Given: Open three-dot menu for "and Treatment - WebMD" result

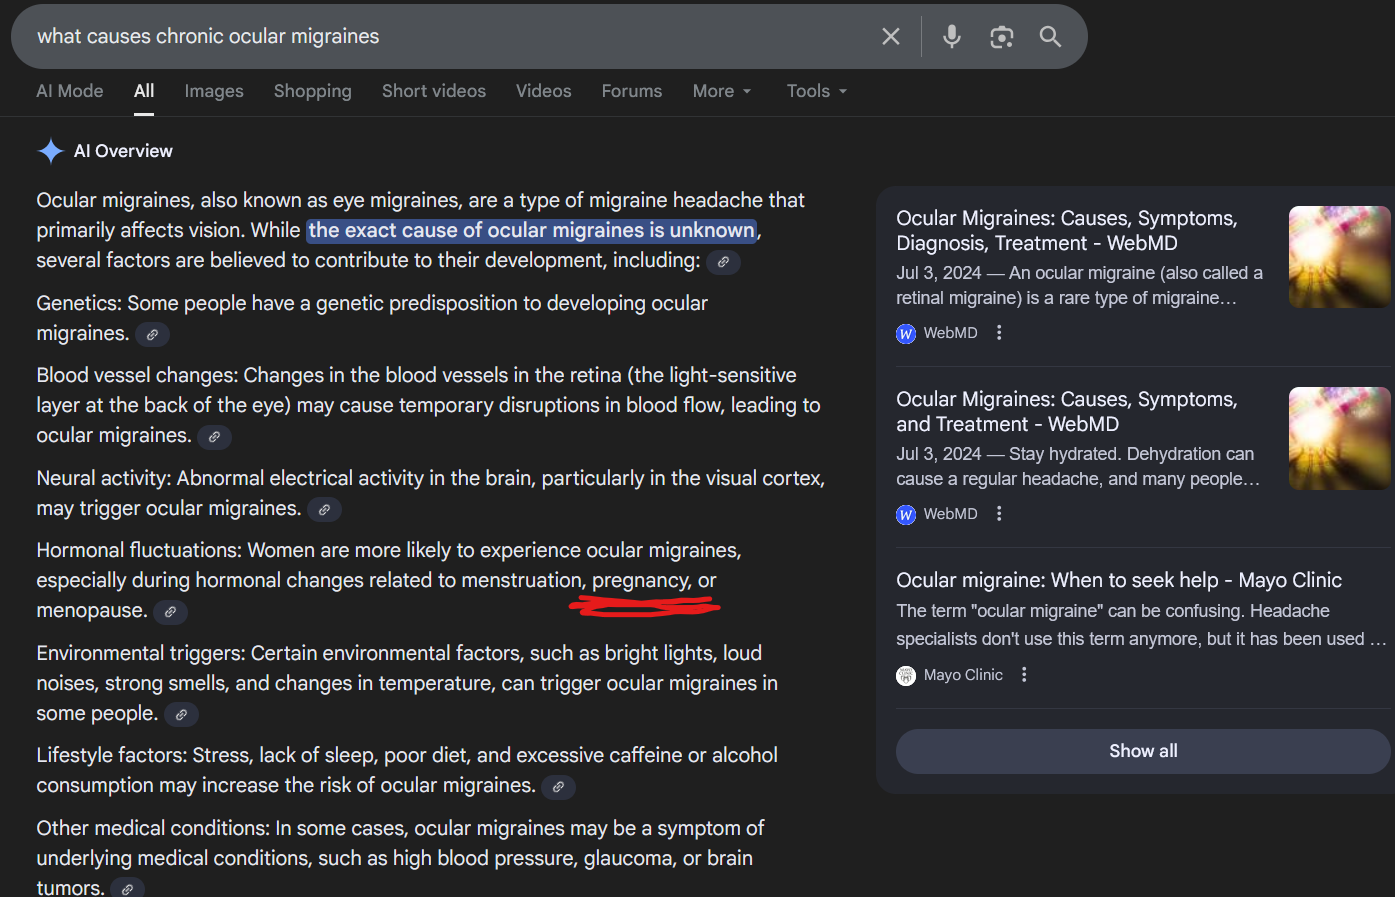Looking at the screenshot, I should click(999, 514).
